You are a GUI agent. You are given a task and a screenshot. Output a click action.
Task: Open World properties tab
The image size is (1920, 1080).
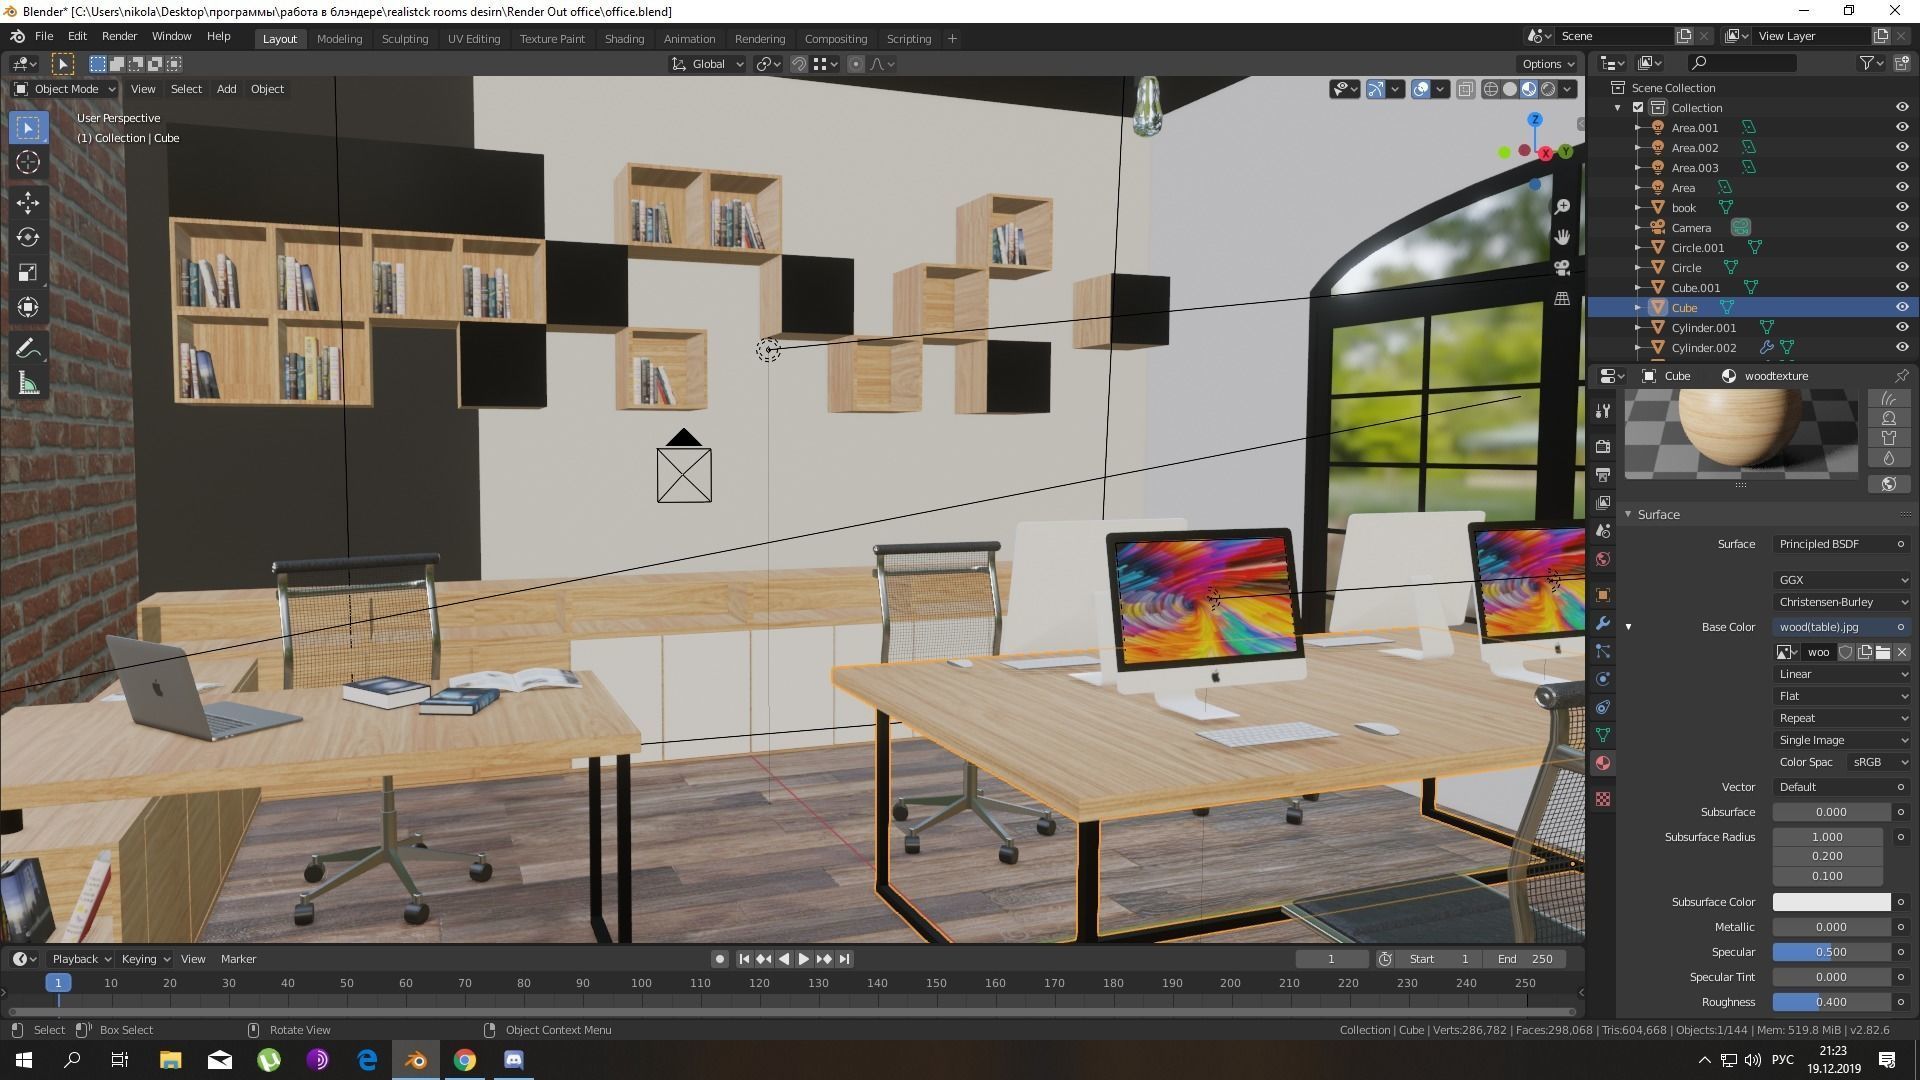[x=1603, y=559]
